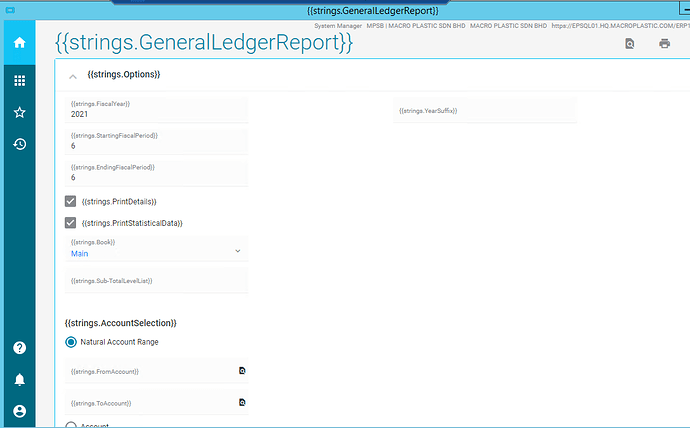
Task: Click the YearSuffix input field
Action: [x=484, y=111]
